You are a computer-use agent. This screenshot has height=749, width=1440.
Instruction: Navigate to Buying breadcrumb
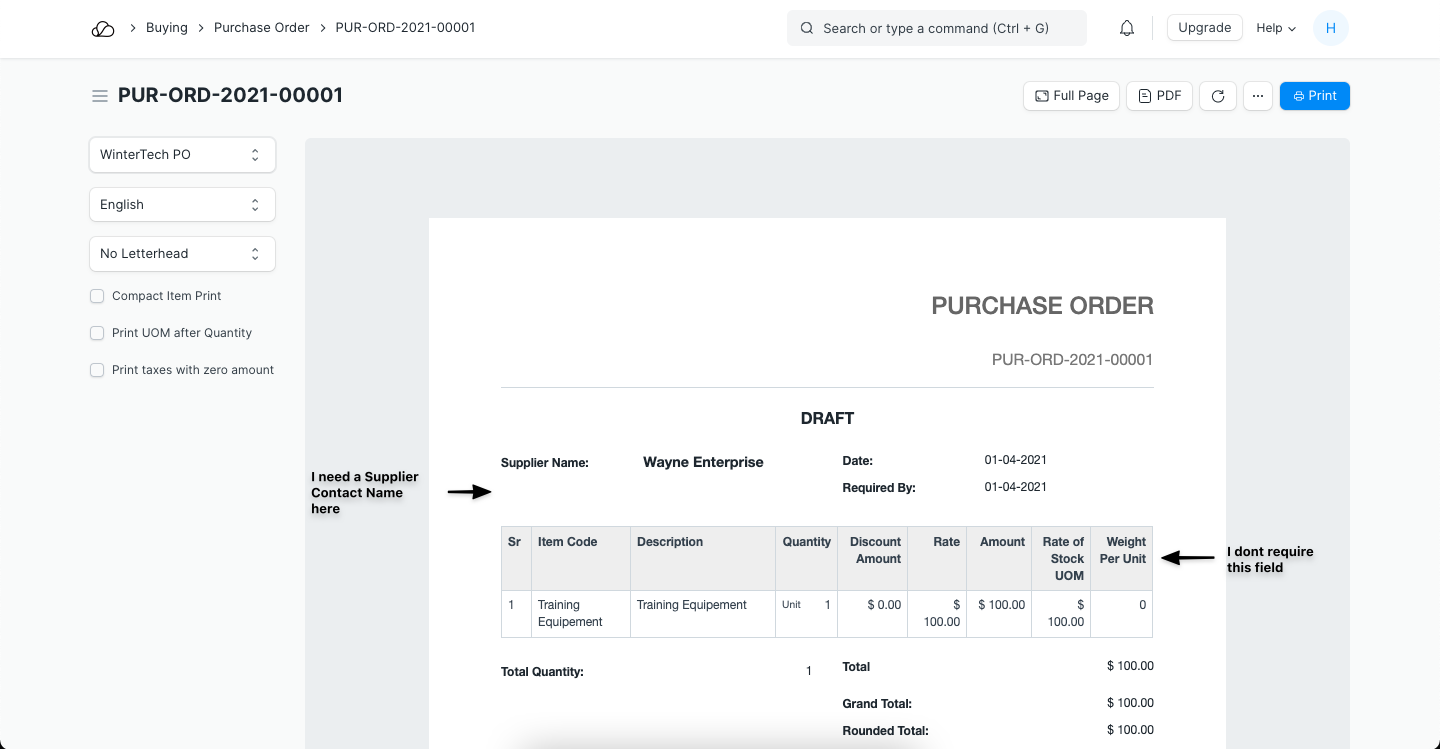[166, 28]
